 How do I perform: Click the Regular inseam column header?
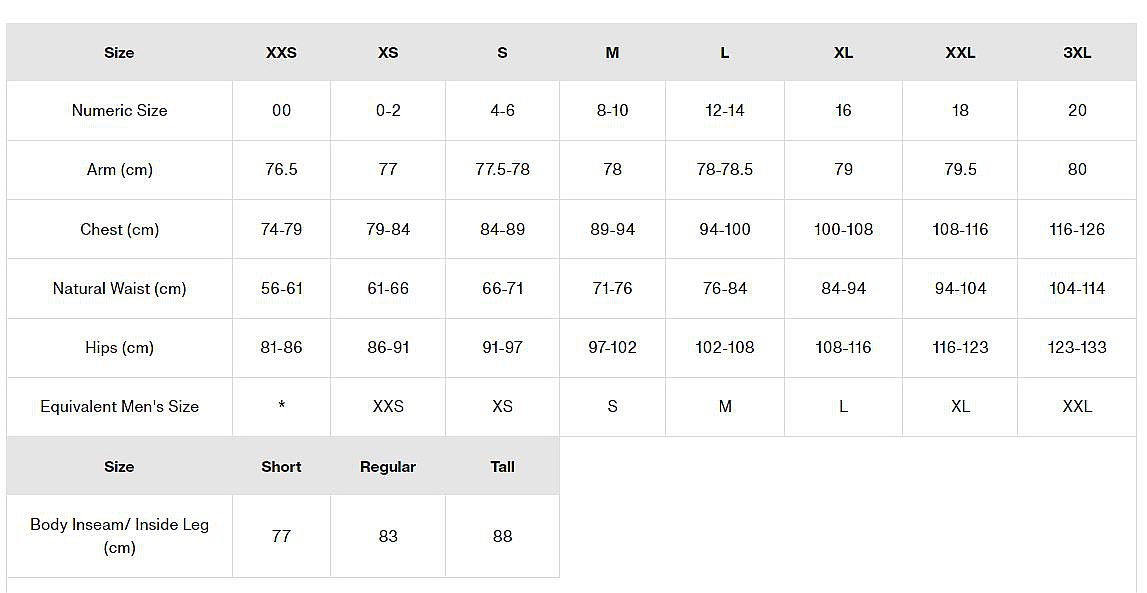[x=388, y=467]
